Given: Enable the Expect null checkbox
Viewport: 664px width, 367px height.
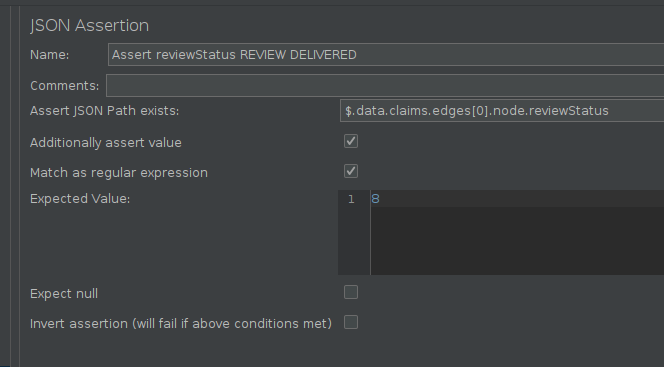Looking at the screenshot, I should click(x=351, y=292).
